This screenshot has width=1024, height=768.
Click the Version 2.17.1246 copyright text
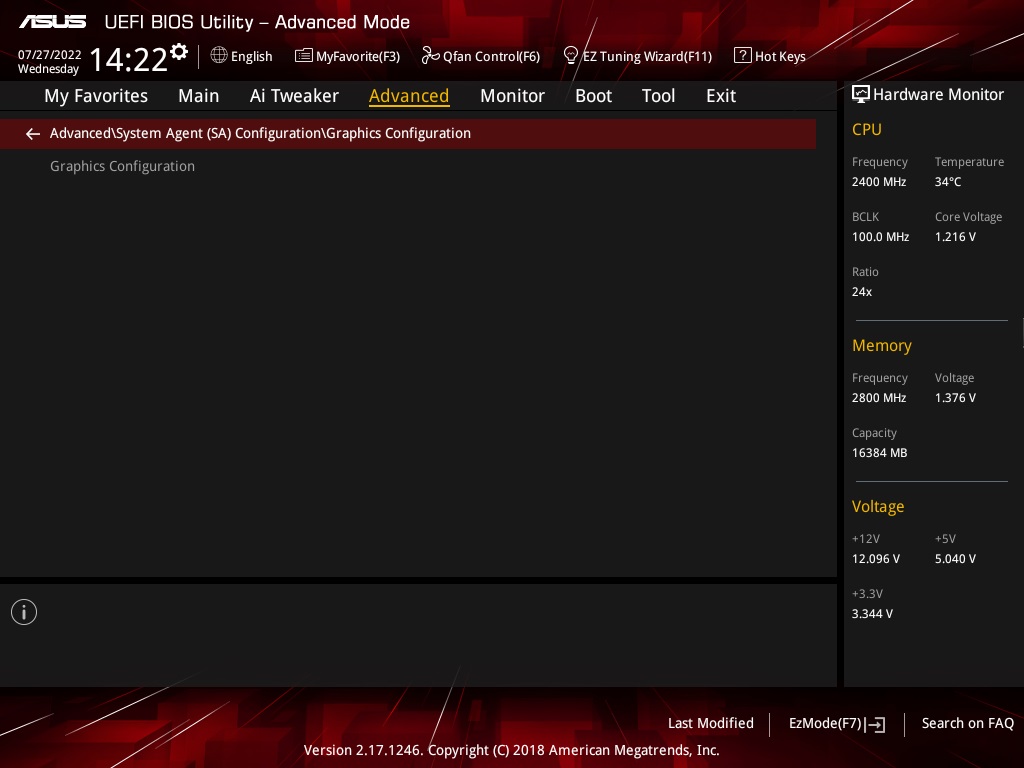coord(511,750)
